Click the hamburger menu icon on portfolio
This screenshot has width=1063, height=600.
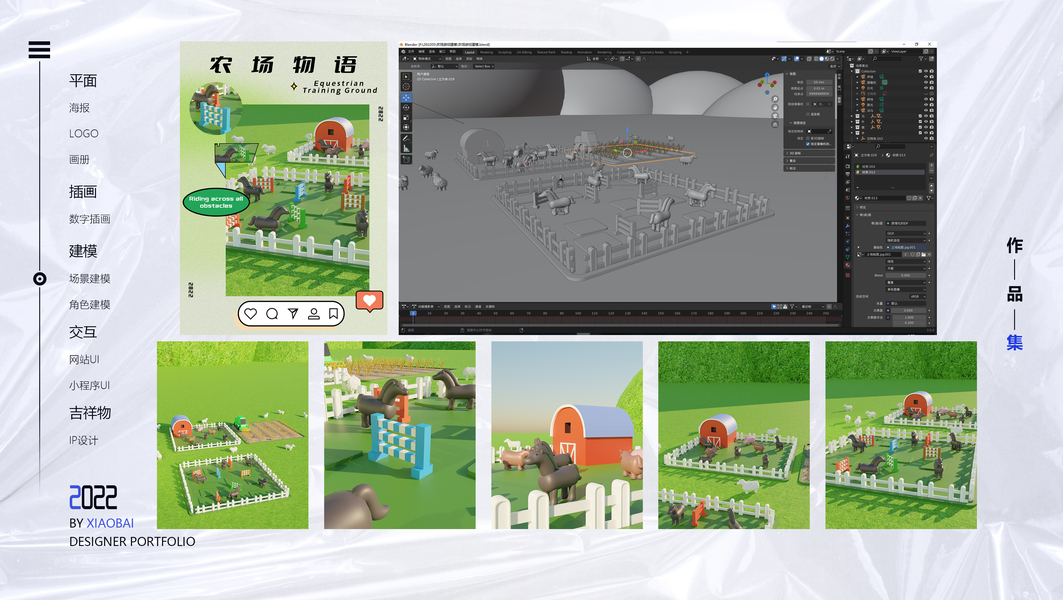point(39,49)
